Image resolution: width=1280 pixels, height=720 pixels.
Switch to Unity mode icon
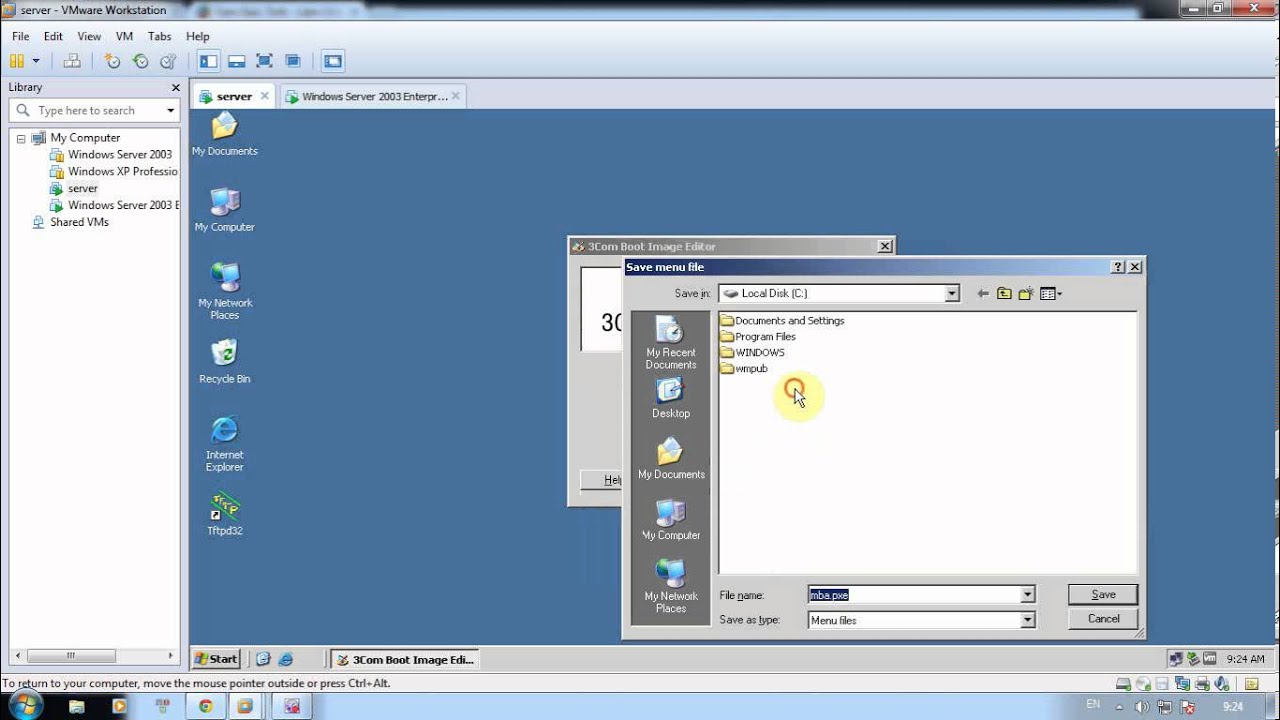292,61
